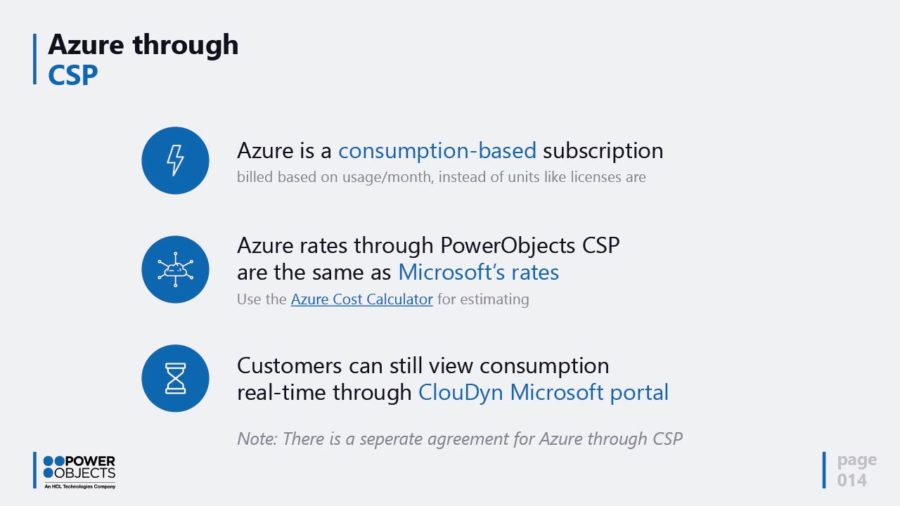Image resolution: width=900 pixels, height=506 pixels.
Task: Click the page number 014
Action: (x=852, y=481)
